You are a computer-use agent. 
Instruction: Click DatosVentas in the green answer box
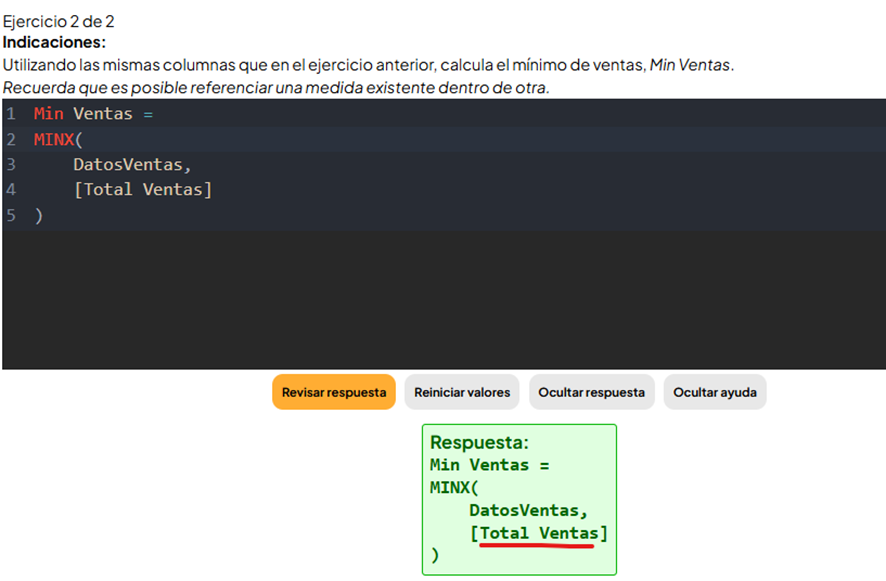[x=528, y=510]
